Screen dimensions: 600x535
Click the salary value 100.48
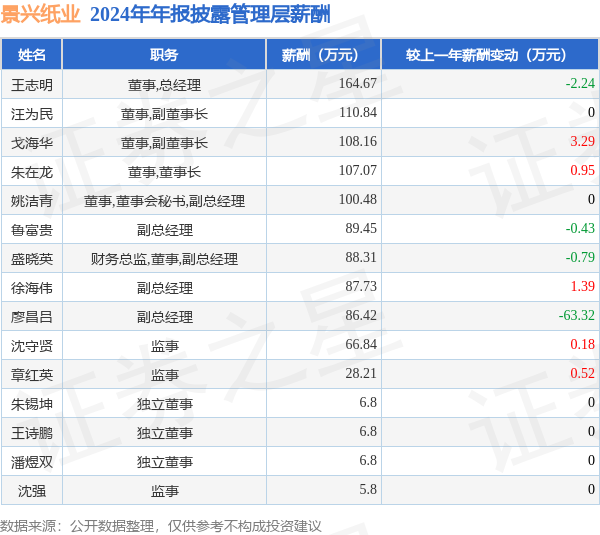pyautogui.click(x=358, y=199)
